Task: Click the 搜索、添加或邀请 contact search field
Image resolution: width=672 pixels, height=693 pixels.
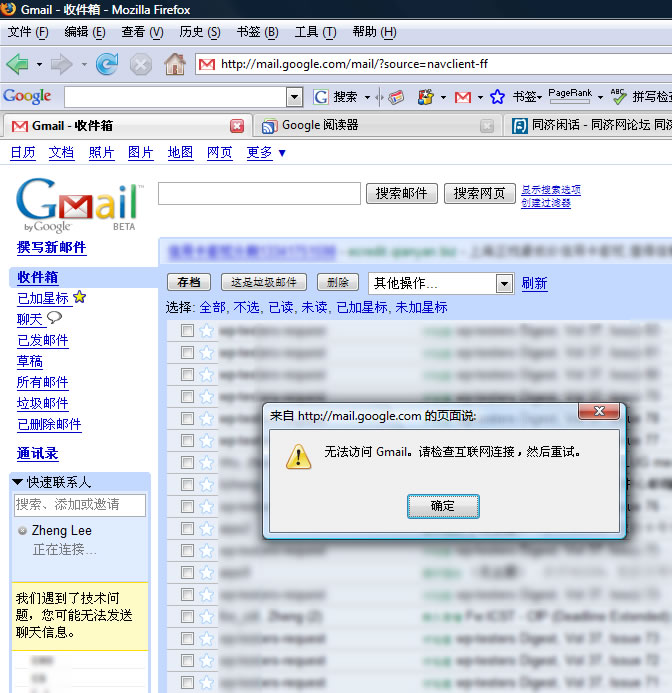Action: point(80,505)
